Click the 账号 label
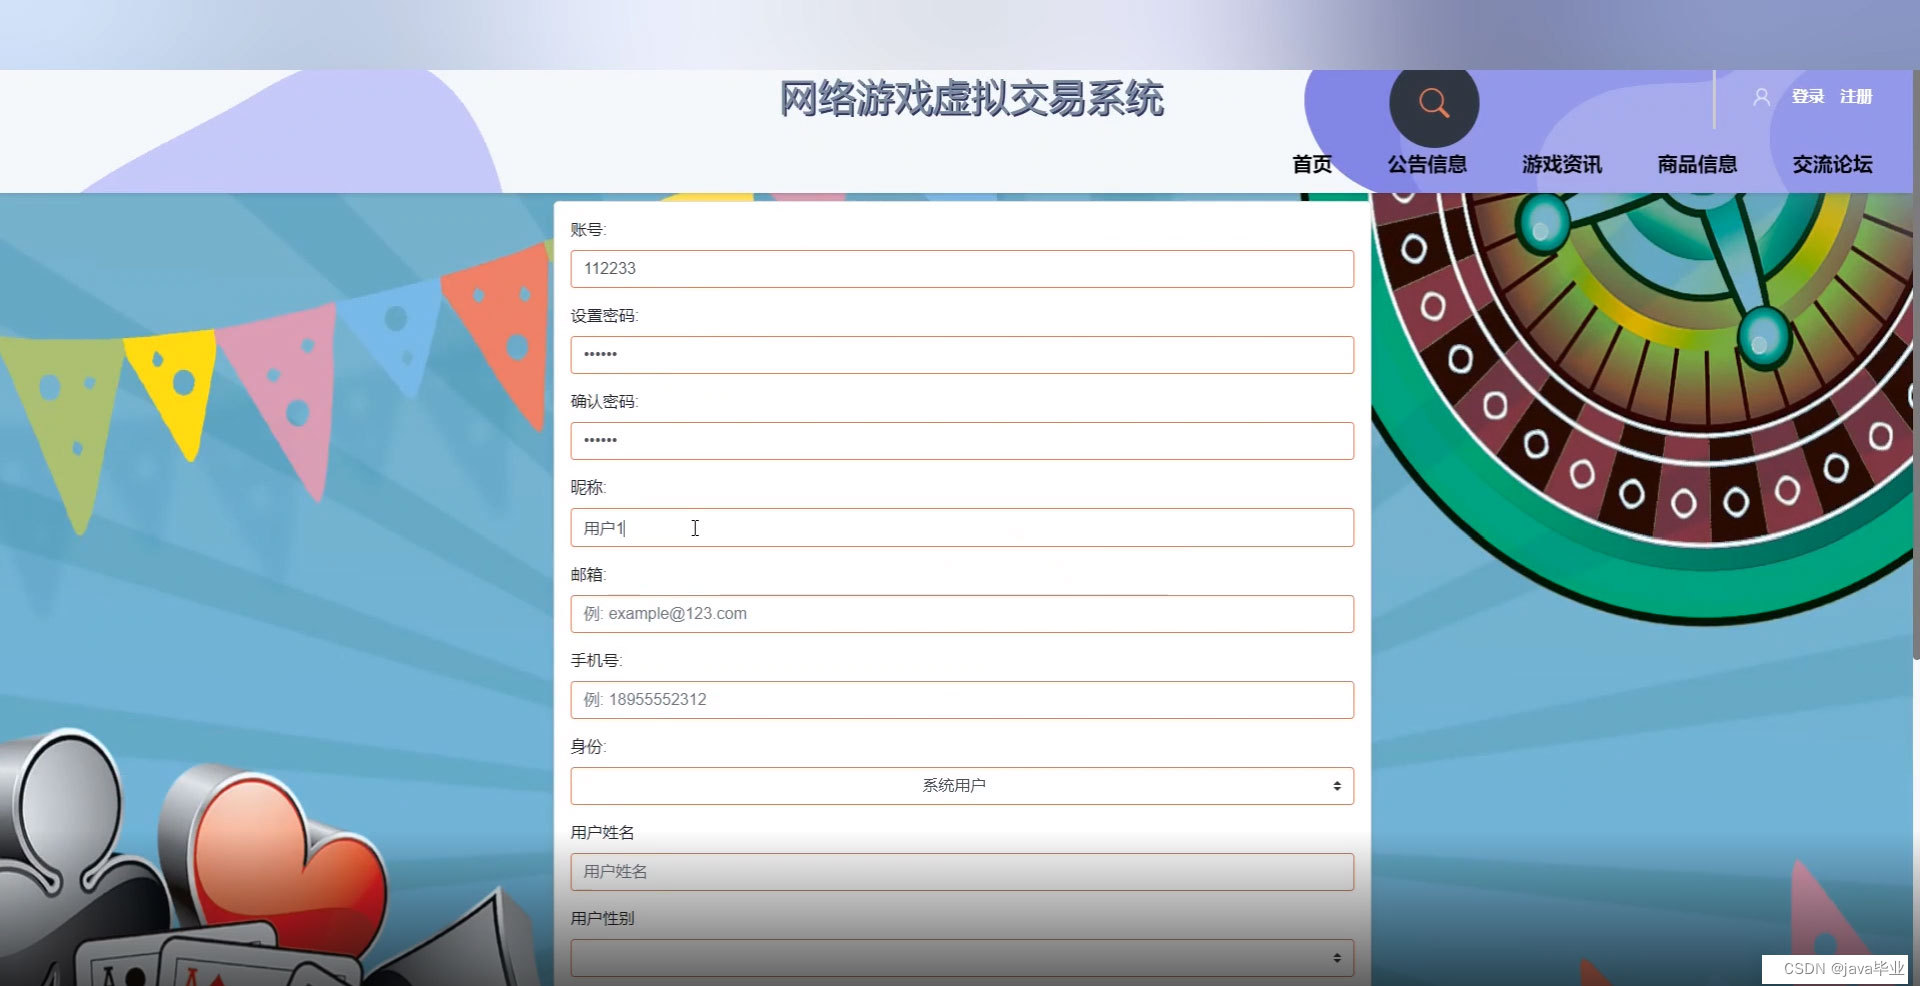Screen dimensions: 1920x986 588,230
